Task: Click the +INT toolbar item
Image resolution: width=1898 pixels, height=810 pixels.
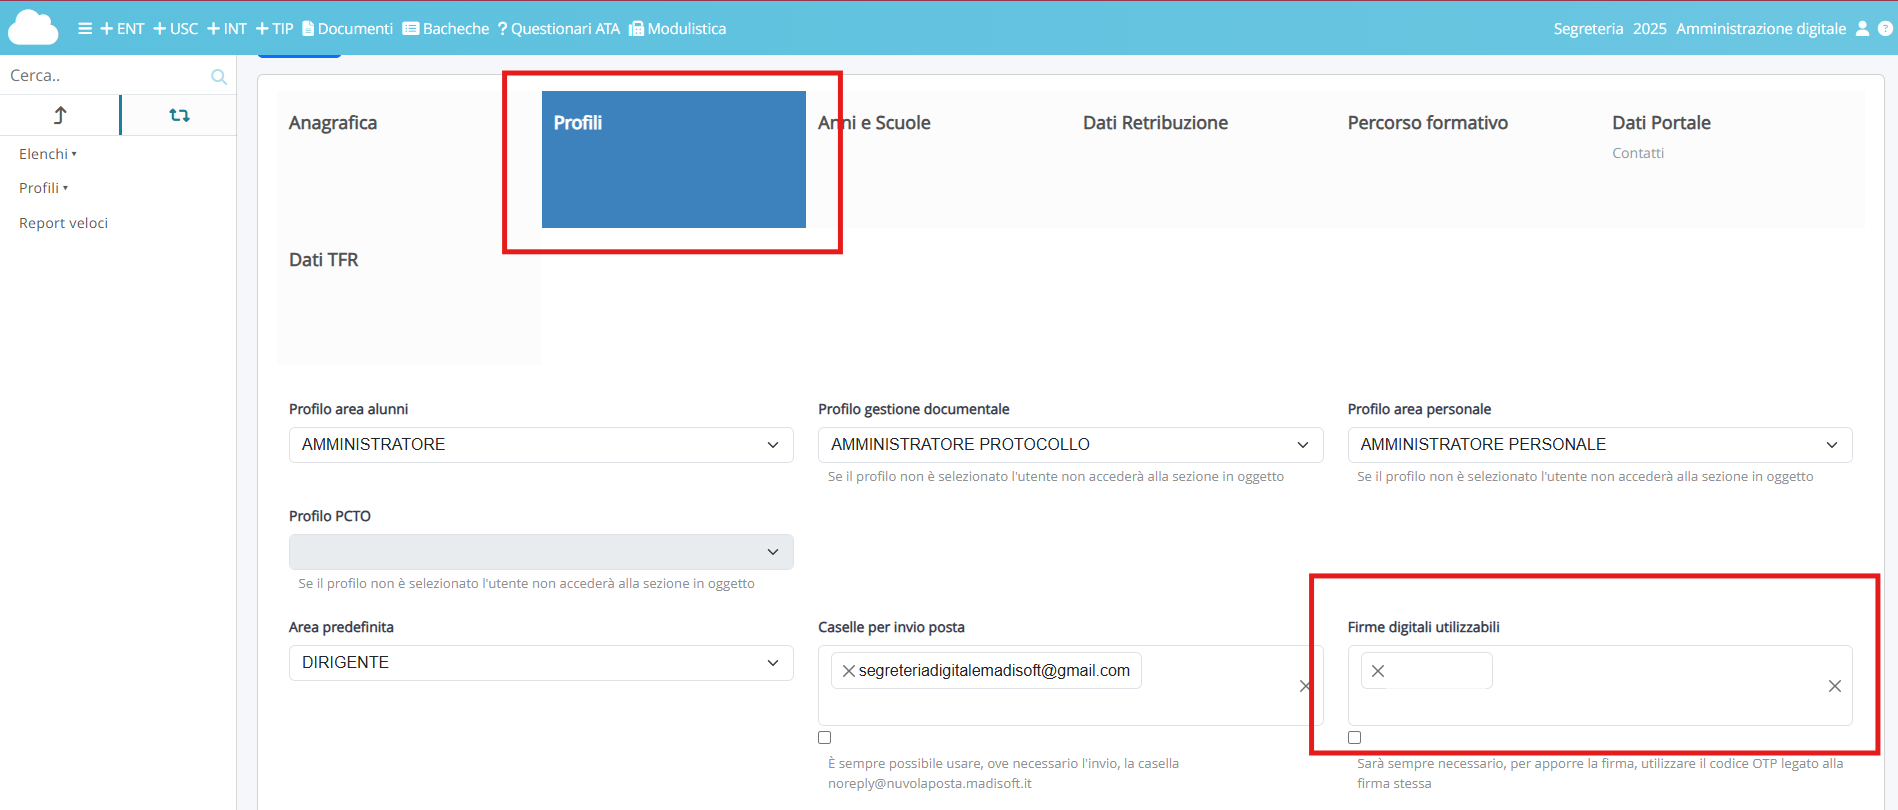Action: point(227,29)
